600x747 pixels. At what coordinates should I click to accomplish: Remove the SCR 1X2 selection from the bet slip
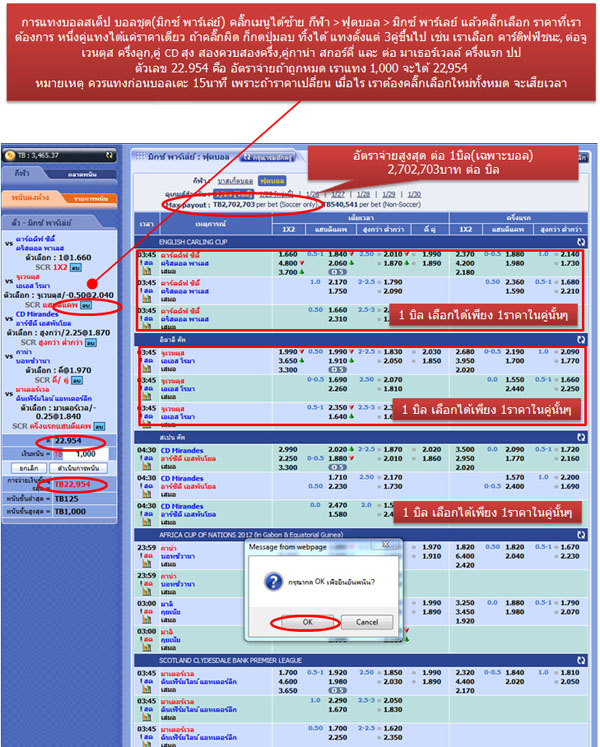coord(76,268)
